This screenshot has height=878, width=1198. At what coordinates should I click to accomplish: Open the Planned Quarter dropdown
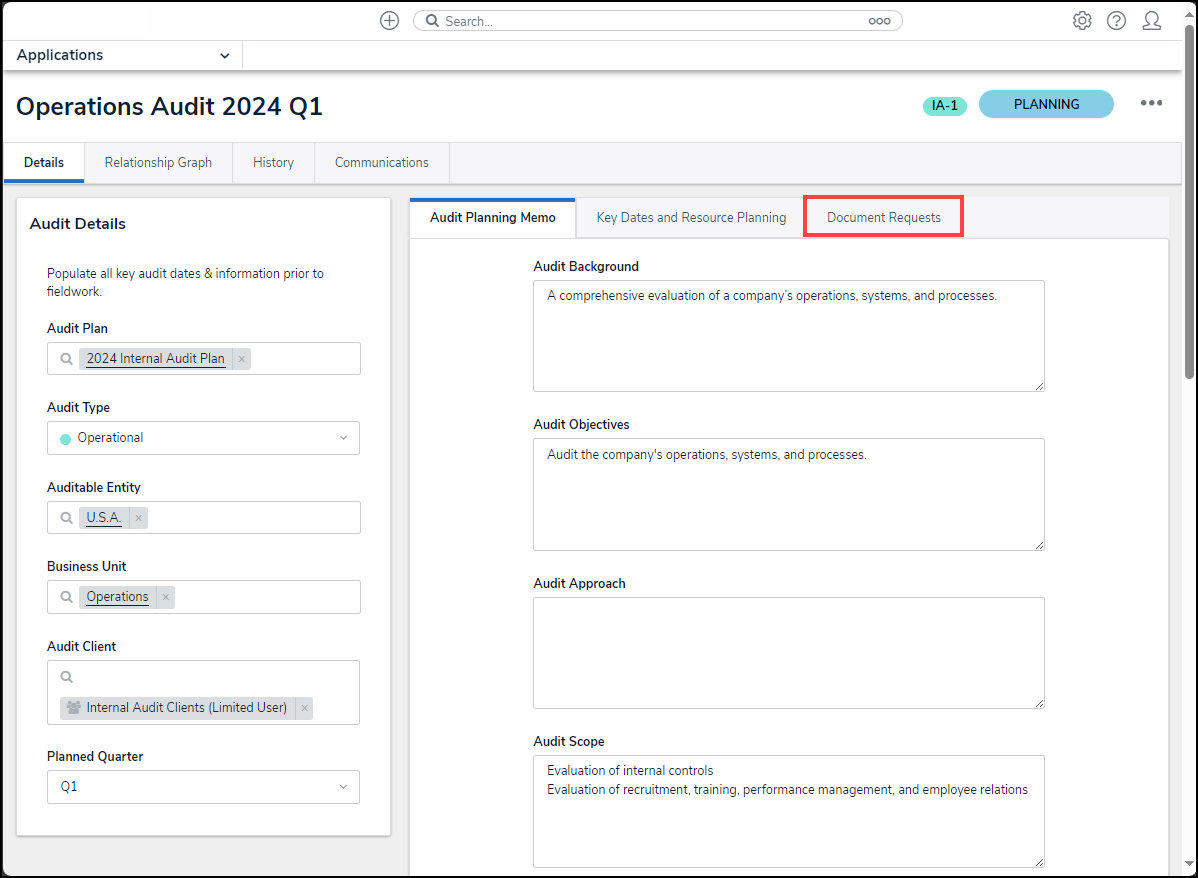[203, 787]
